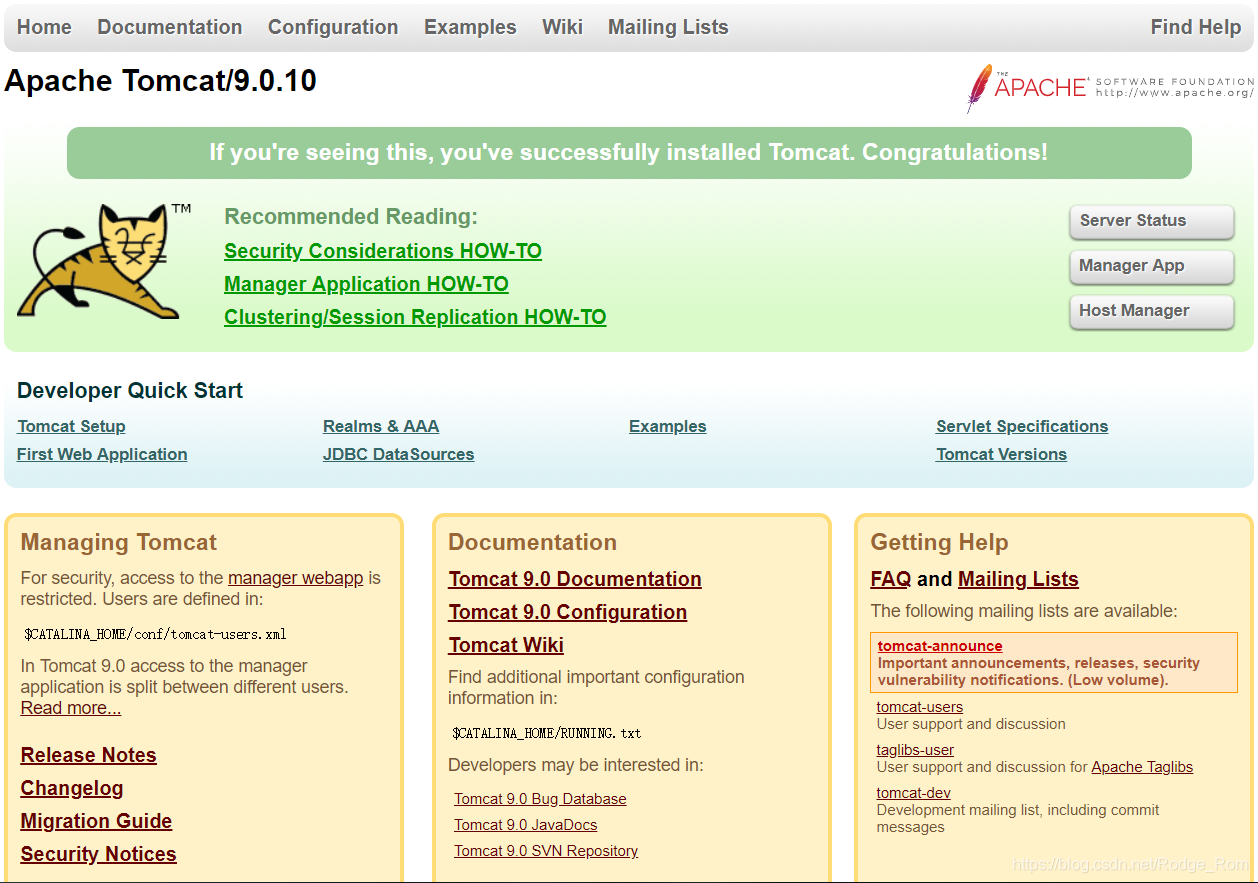The height and width of the screenshot is (883, 1258).
Task: Open the Home menu item
Action: [44, 27]
